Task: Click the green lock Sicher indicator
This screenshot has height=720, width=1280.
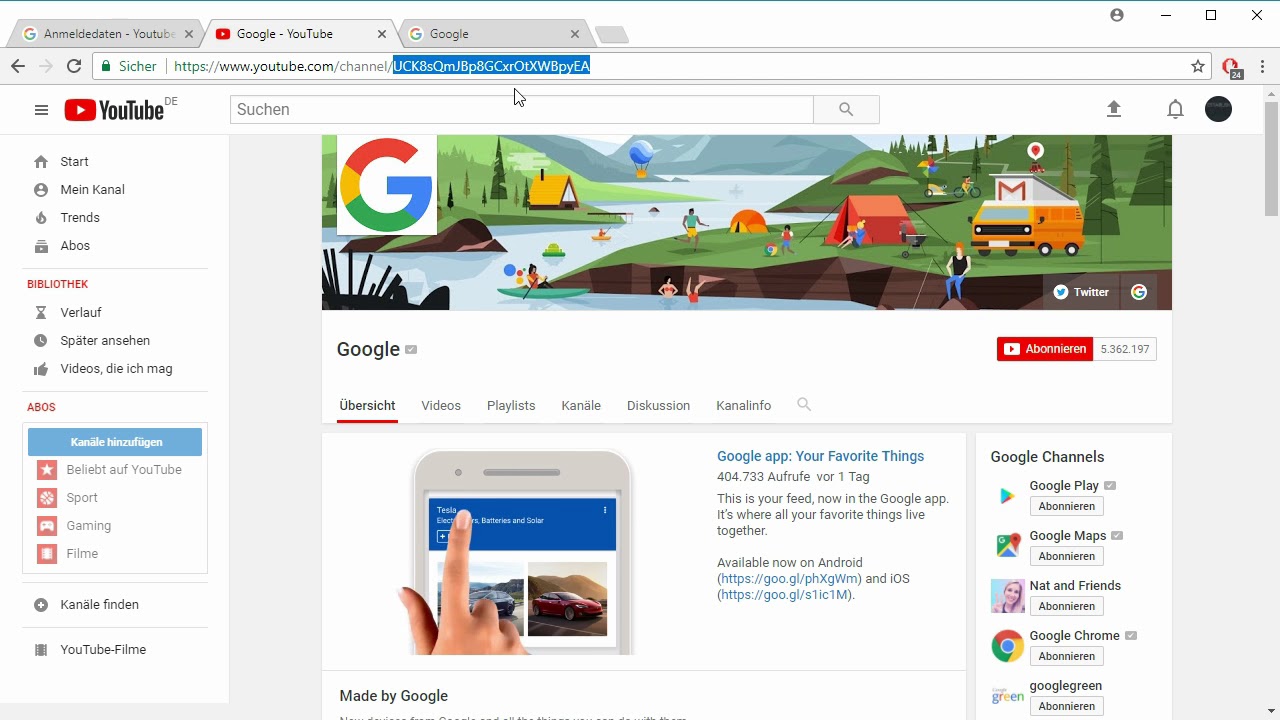Action: tap(128, 66)
